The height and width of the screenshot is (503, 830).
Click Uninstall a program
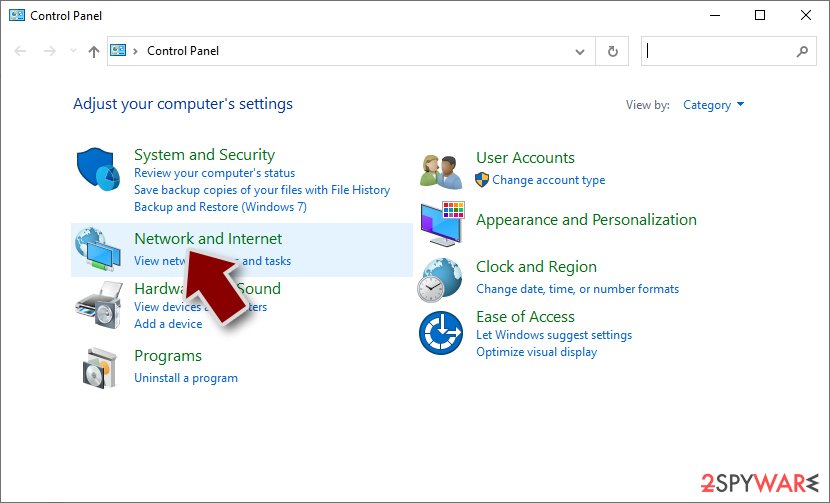[x=186, y=378]
